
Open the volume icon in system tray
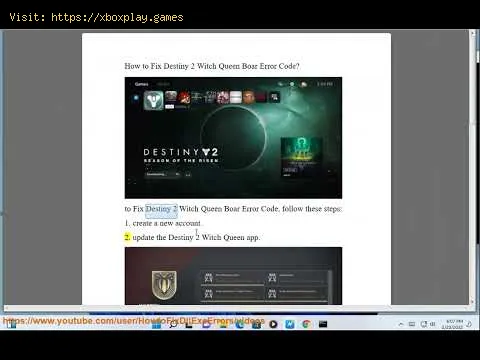(433, 324)
